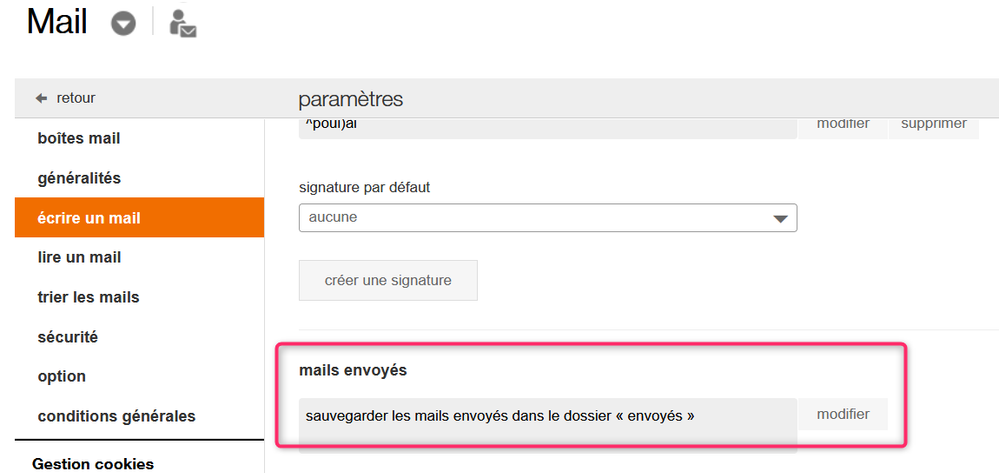Click the Mail title logo
This screenshot has width=999, height=473.
[x=57, y=22]
